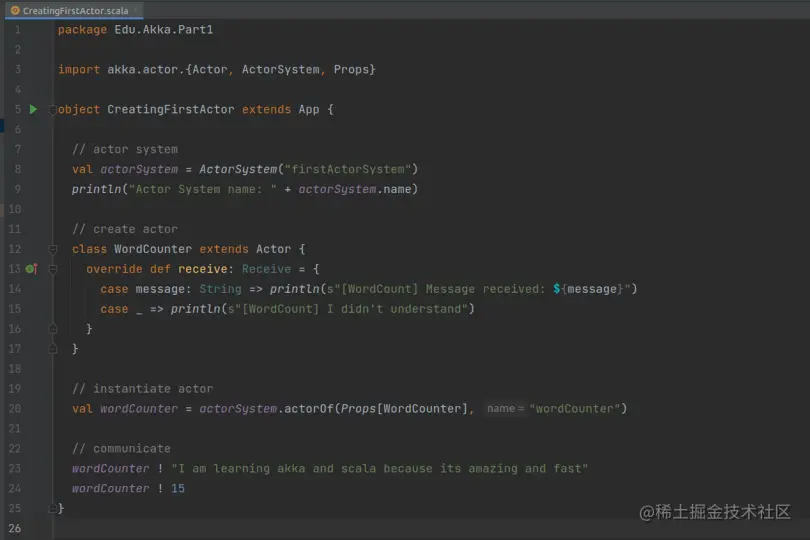Click the 'package' keyword on line 1
Viewport: 810px width, 540px height.
[82, 30]
